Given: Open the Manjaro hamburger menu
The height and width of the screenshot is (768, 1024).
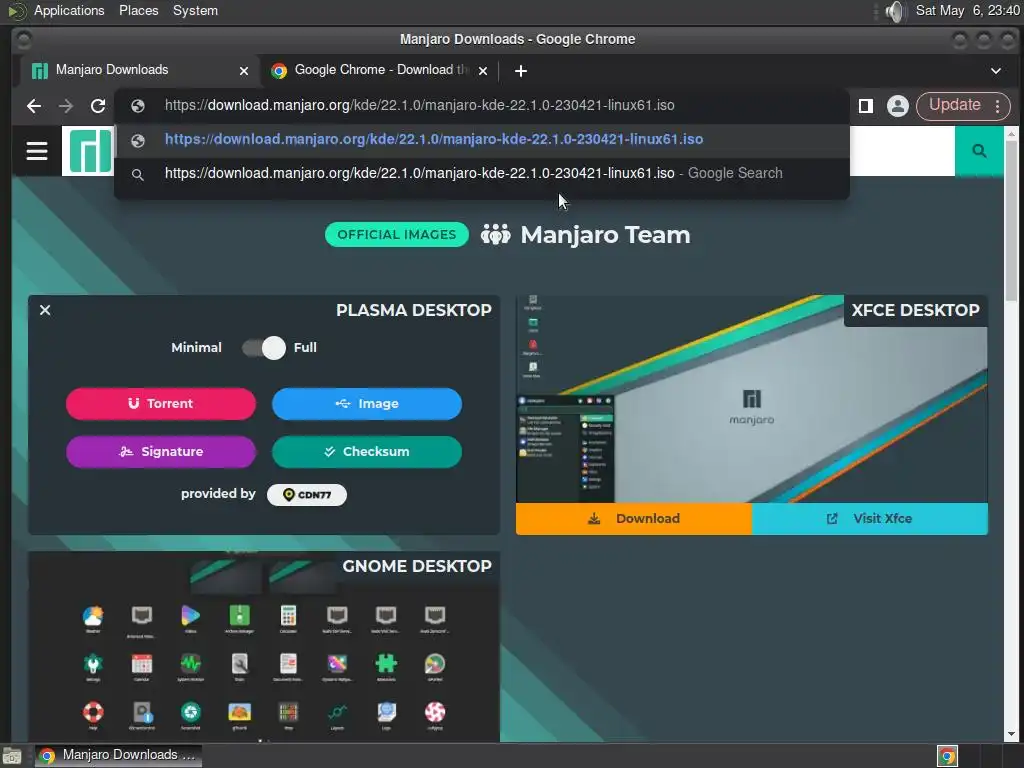Looking at the screenshot, I should point(37,151).
